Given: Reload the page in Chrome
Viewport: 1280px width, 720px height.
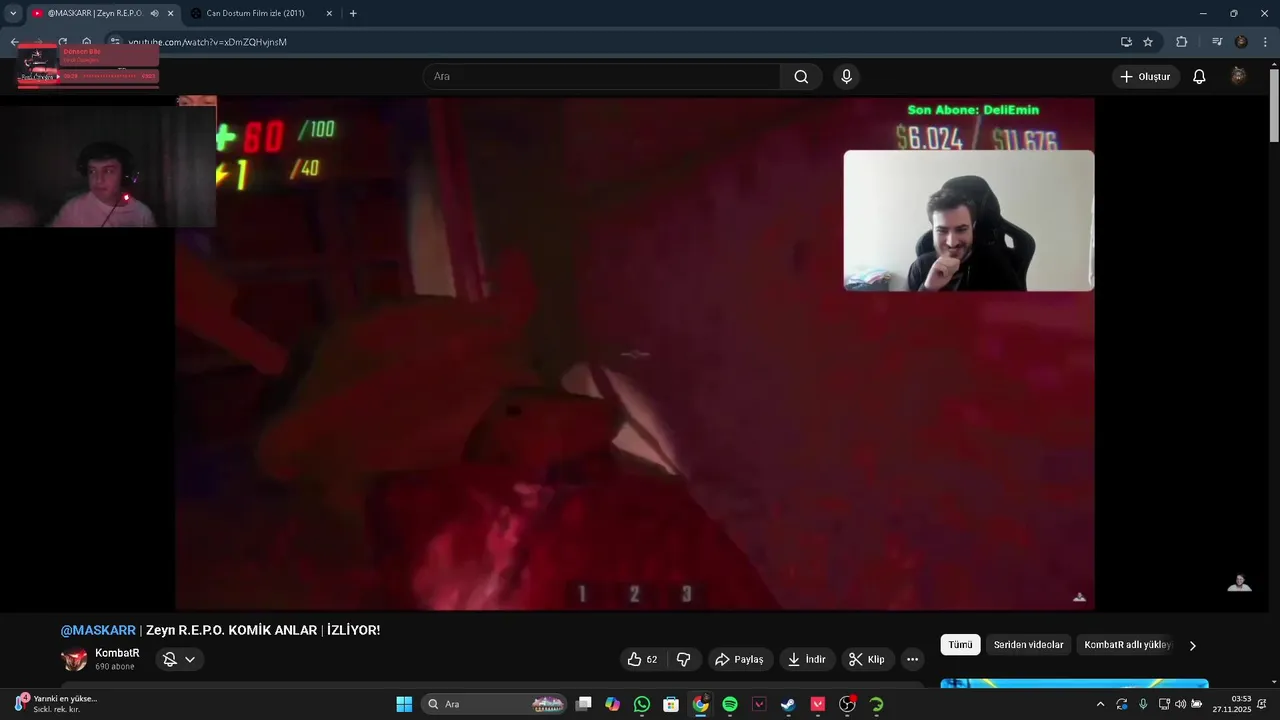Looking at the screenshot, I should tap(62, 42).
